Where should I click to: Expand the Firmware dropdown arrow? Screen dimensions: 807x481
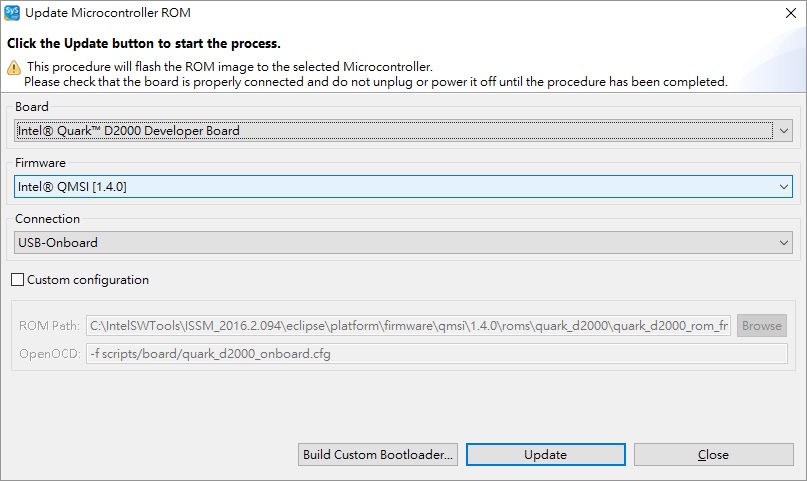[x=784, y=187]
